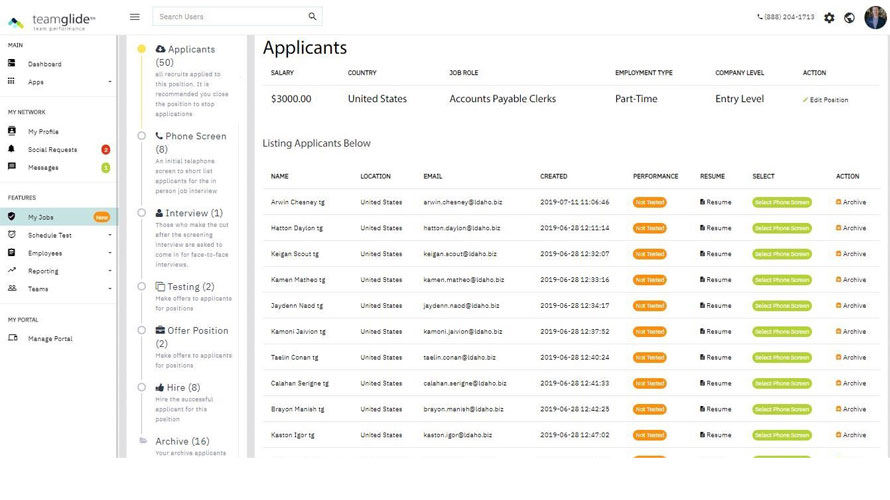Select Phone Screen for Hatton Daylon
Image resolution: width=890 pixels, height=500 pixels.
click(x=782, y=228)
